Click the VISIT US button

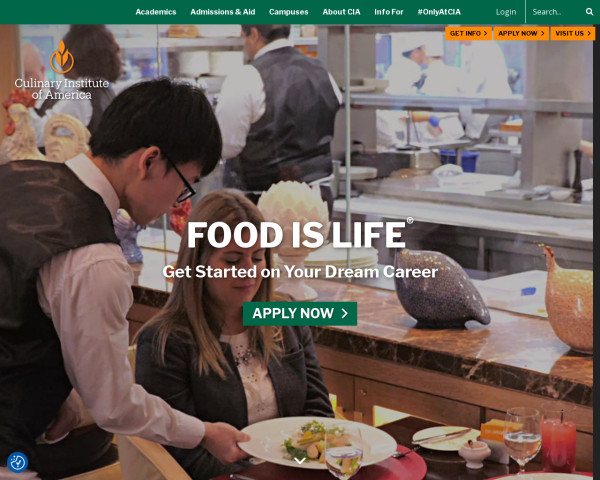point(573,33)
